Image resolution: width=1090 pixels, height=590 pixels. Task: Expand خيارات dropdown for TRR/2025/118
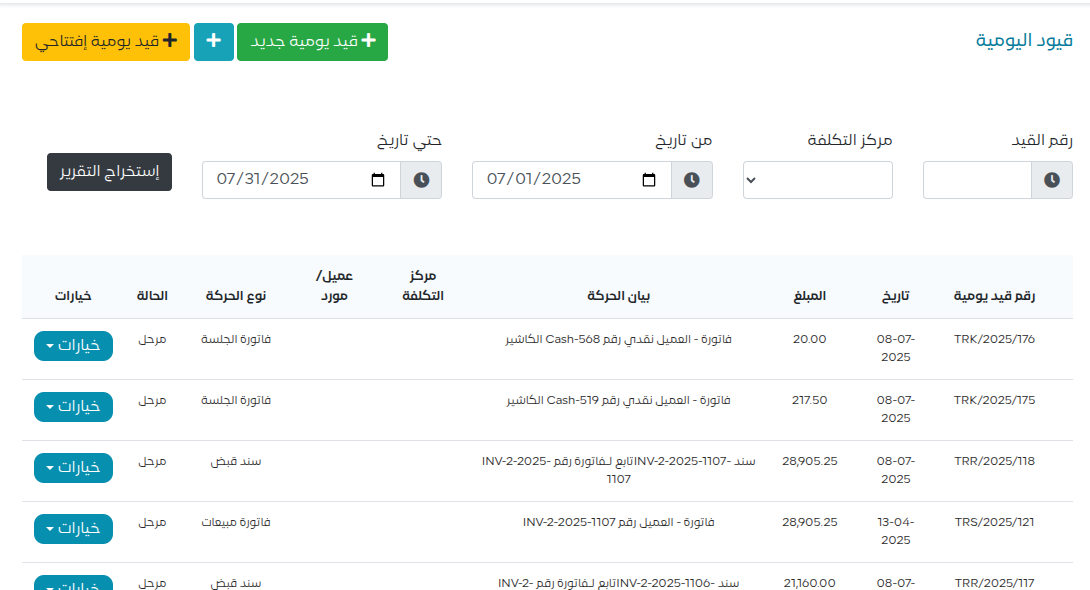pos(73,468)
